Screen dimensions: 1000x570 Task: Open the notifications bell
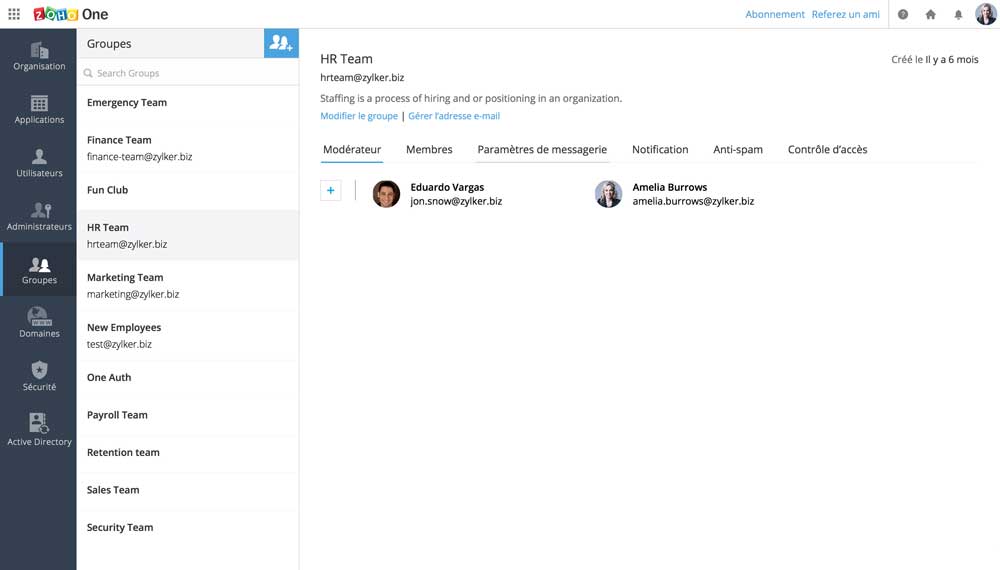(x=958, y=15)
